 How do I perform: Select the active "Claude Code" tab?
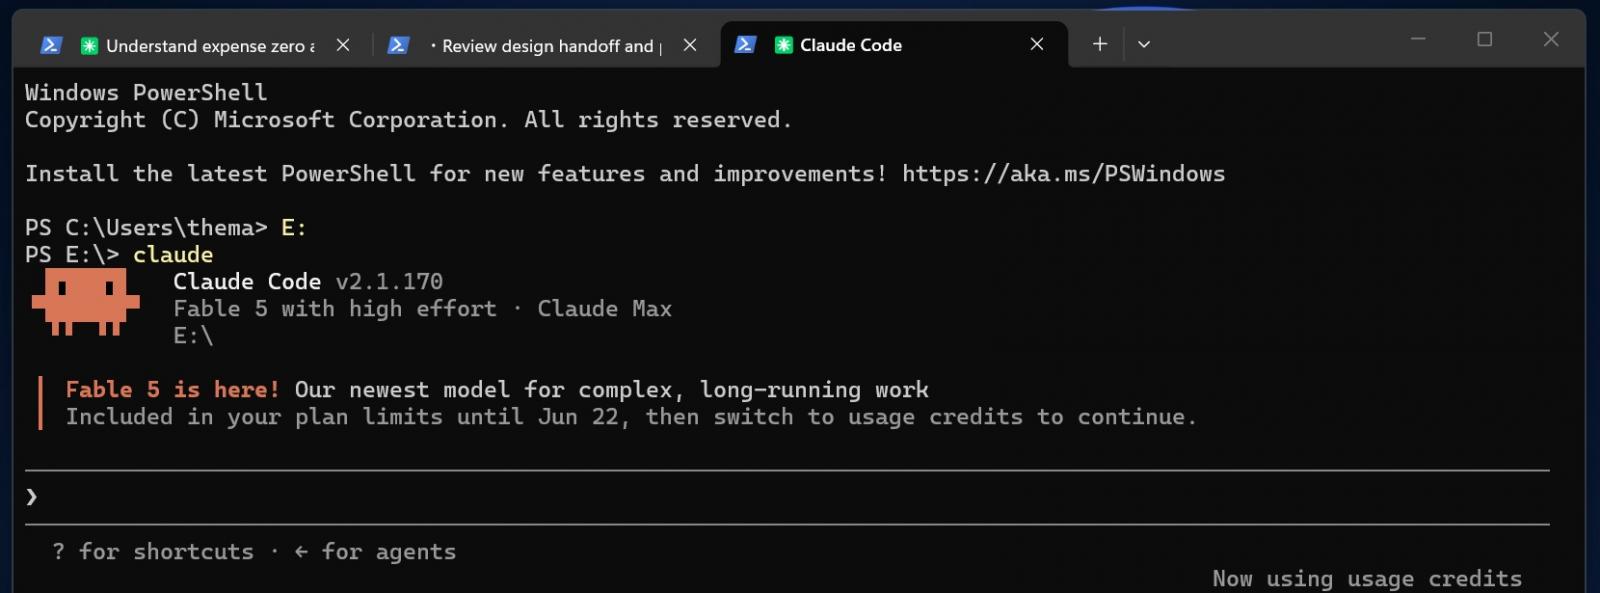point(893,45)
